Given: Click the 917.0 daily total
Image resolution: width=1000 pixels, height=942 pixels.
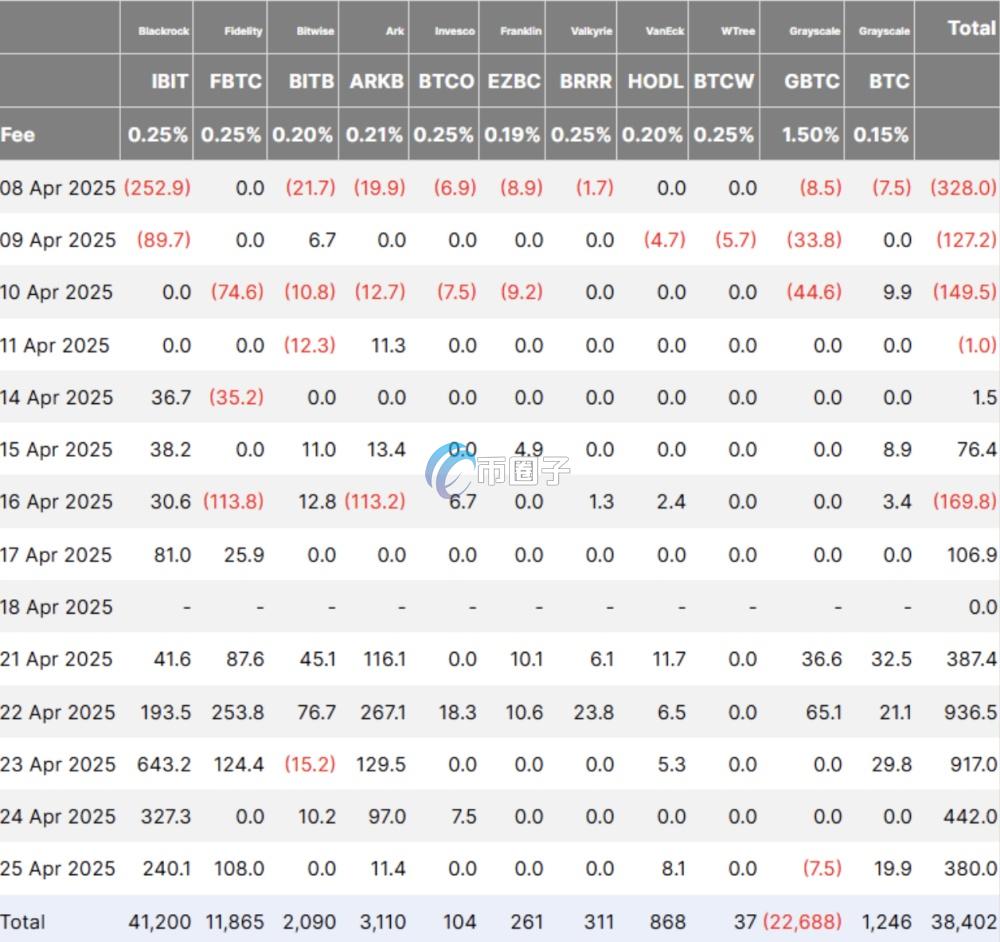Looking at the screenshot, I should pyautogui.click(x=973, y=764).
